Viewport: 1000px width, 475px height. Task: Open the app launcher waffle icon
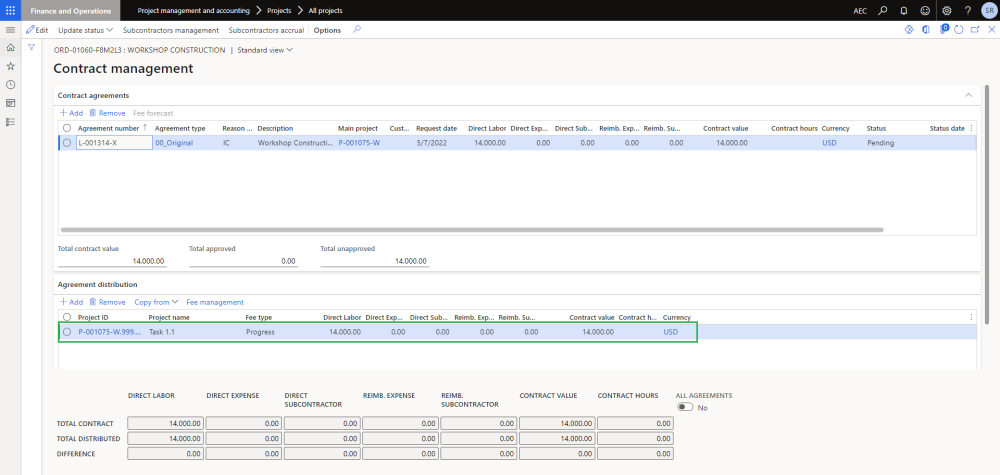(11, 10)
